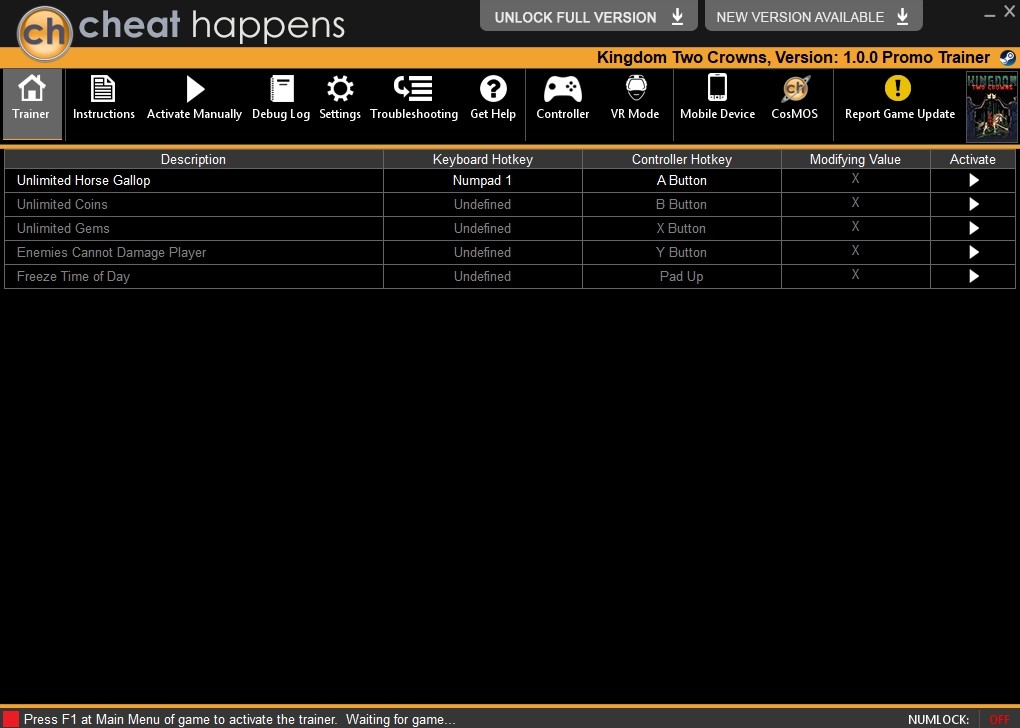This screenshot has width=1020, height=728.
Task: Click the Steam icon beside trainer title
Action: pyautogui.click(x=1008, y=58)
